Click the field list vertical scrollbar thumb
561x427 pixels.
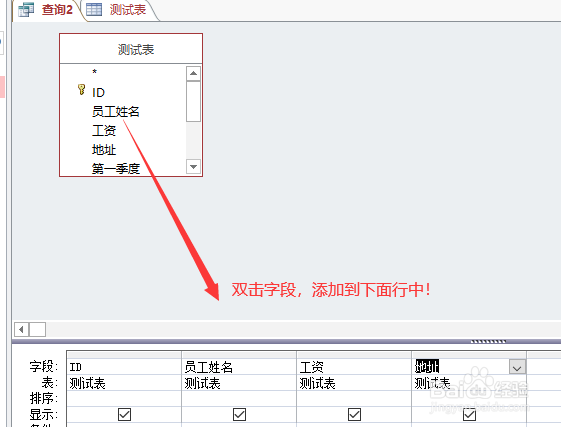point(193,102)
